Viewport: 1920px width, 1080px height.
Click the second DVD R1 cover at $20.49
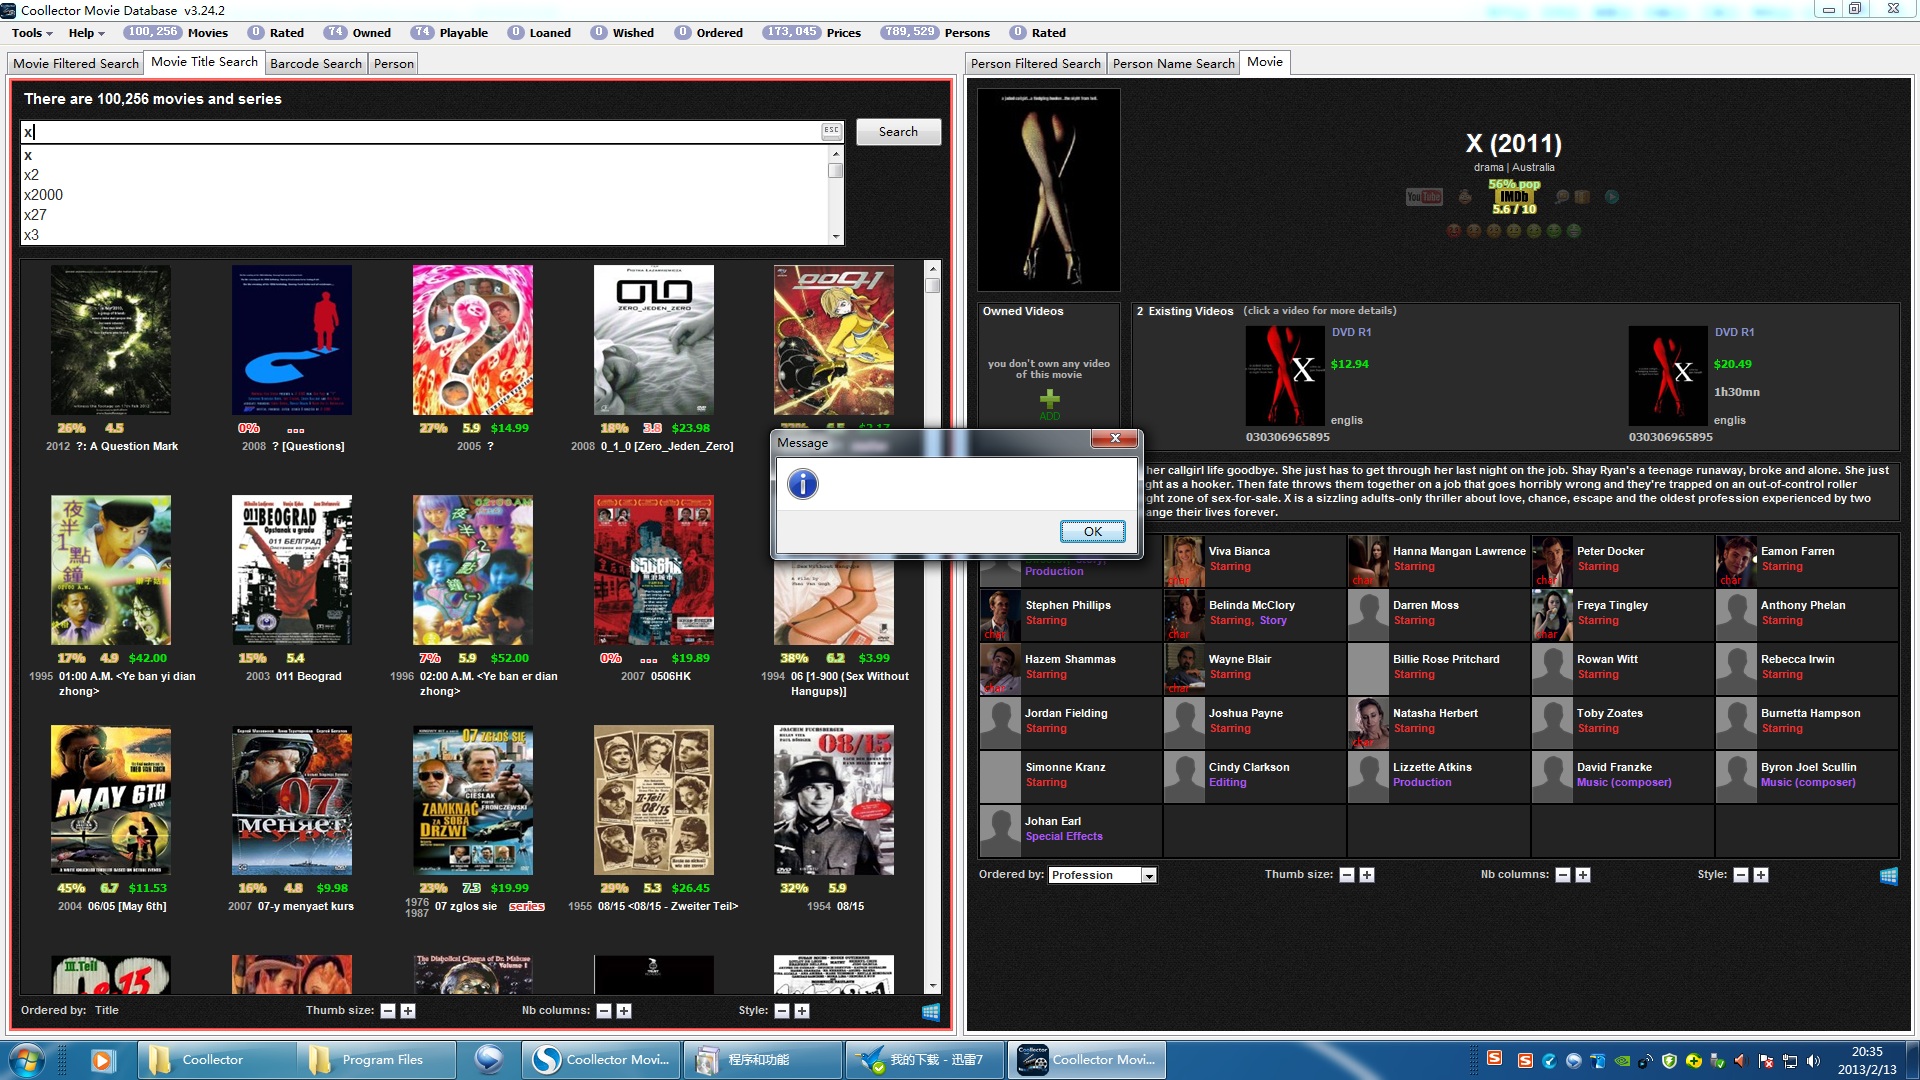pyautogui.click(x=1668, y=376)
